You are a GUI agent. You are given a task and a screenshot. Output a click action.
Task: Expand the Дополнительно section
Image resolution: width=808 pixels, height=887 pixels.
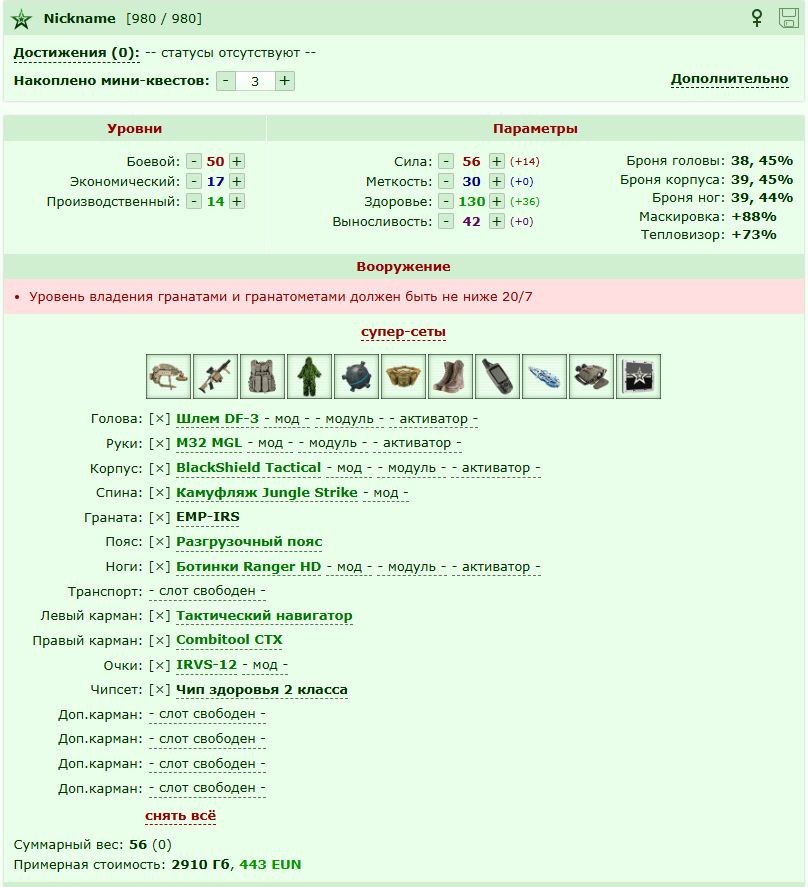pyautogui.click(x=729, y=79)
